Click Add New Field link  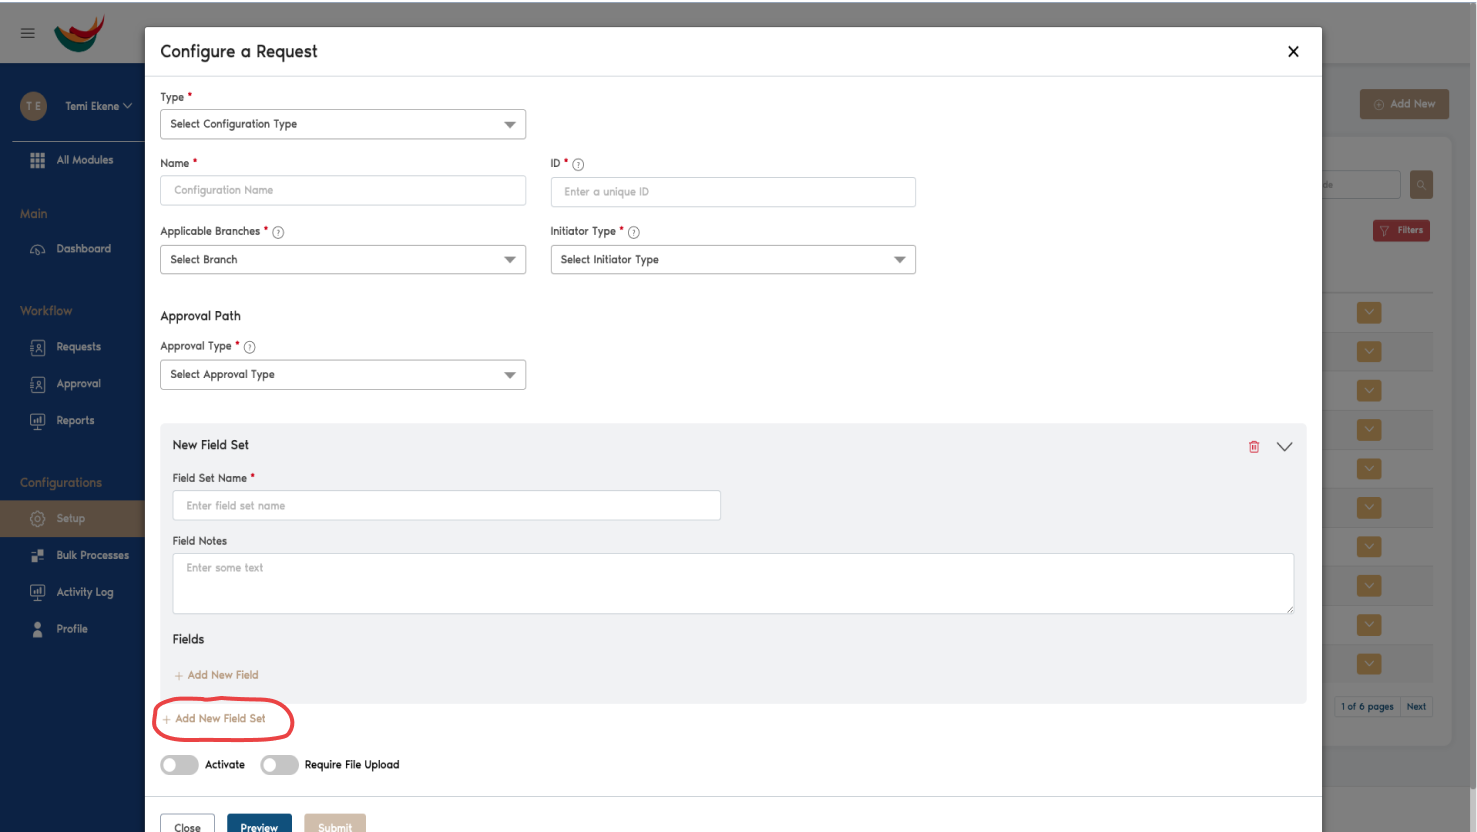coord(216,675)
